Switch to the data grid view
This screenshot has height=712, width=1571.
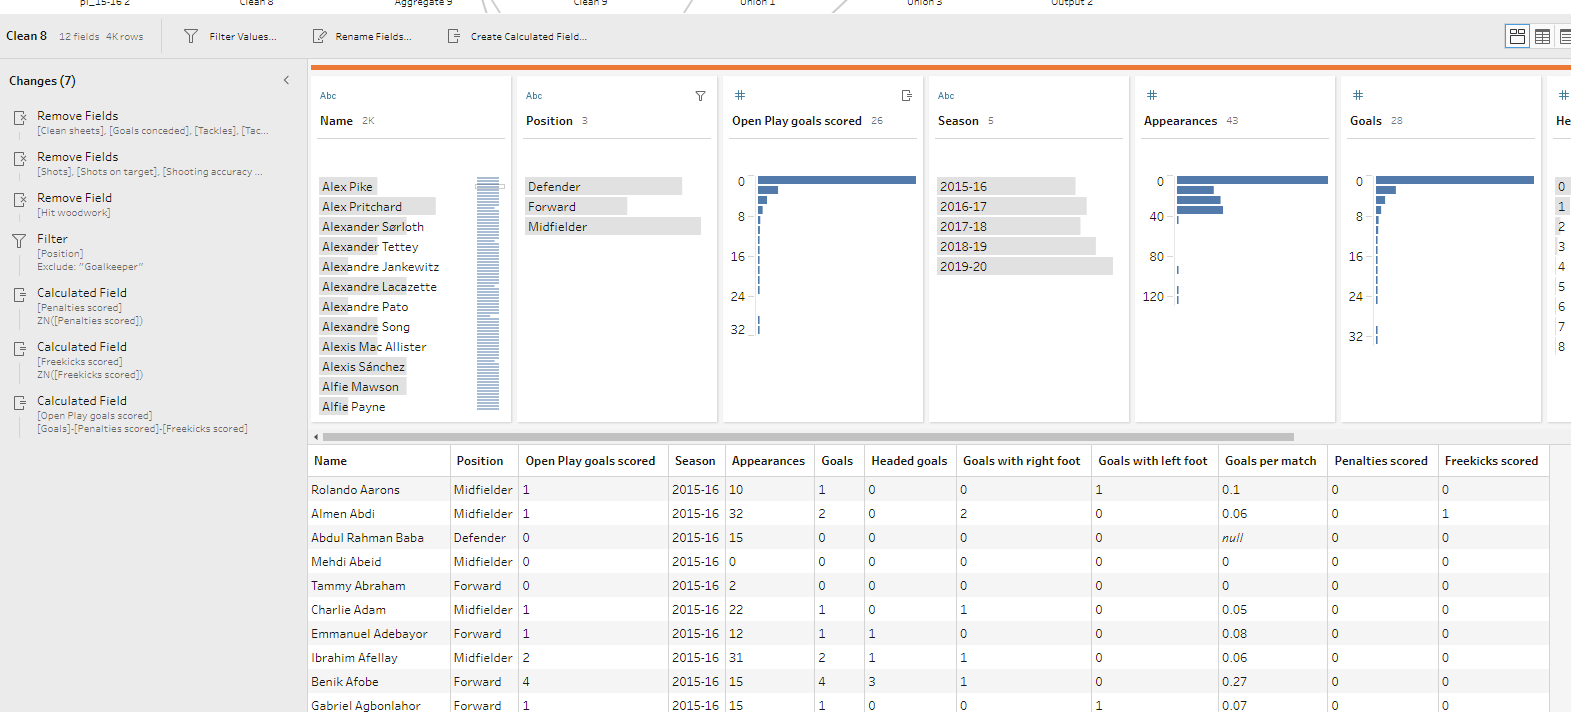(x=1543, y=36)
